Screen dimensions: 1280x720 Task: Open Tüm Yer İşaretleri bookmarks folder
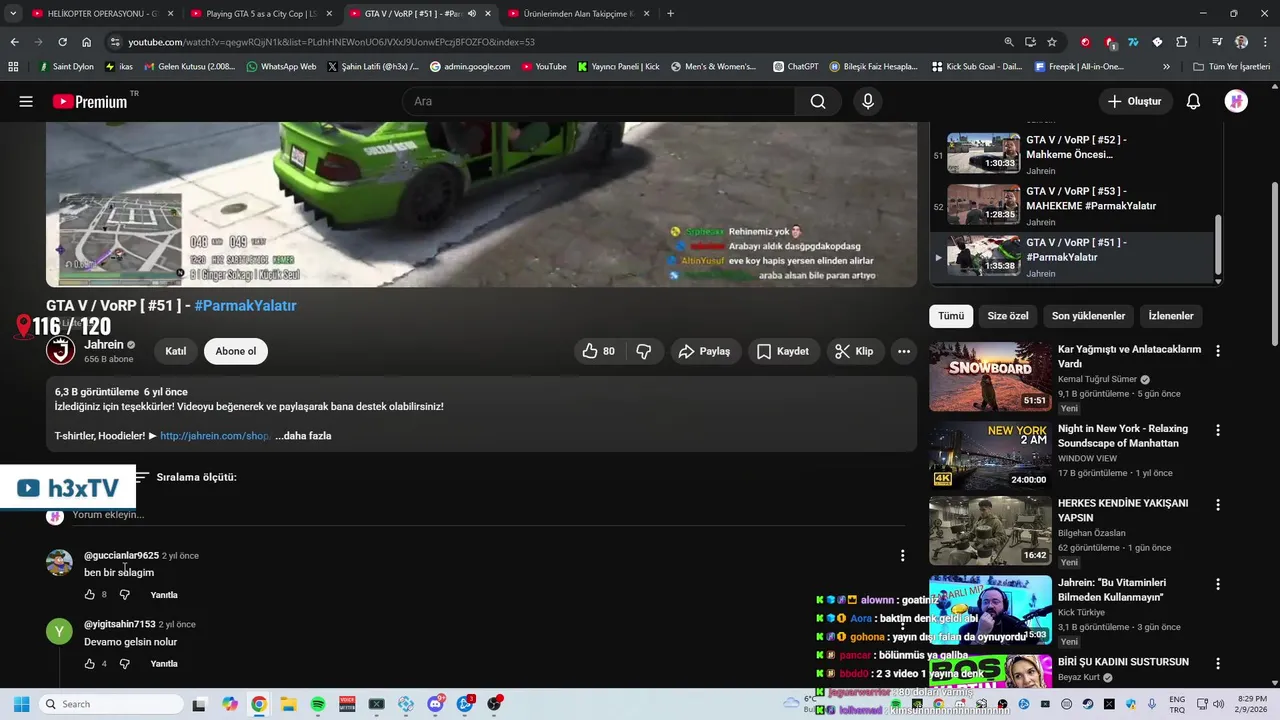tap(1232, 67)
